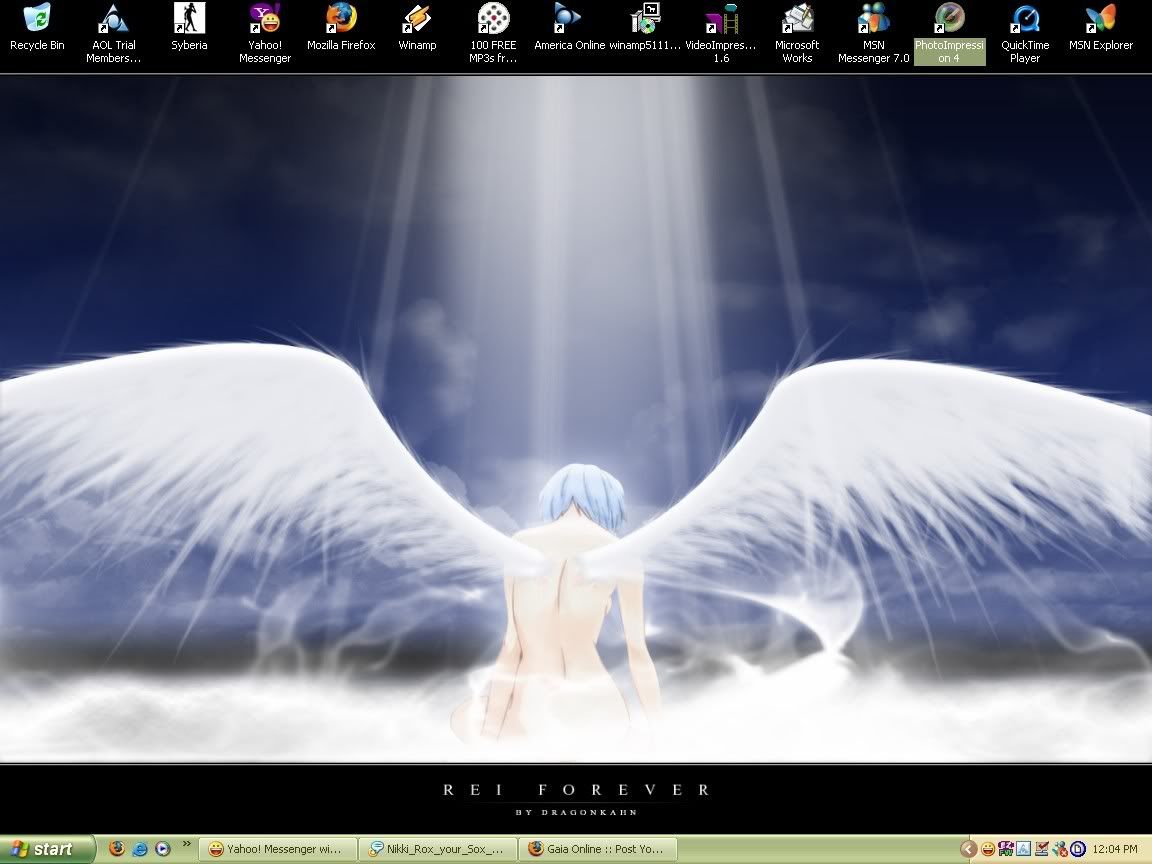Click the Yahoo! Messenger desktop shortcut
1152x864 pixels.
(264, 34)
